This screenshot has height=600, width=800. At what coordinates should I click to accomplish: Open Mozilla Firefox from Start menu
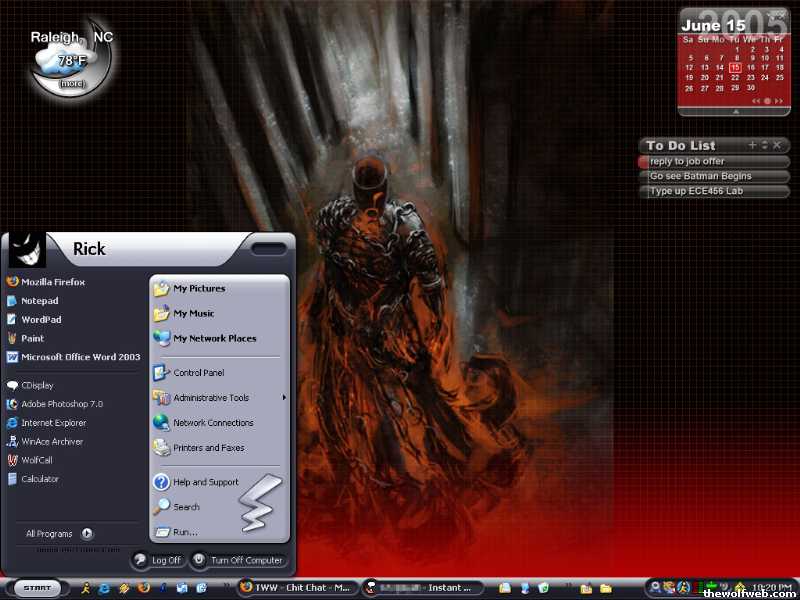(x=52, y=282)
